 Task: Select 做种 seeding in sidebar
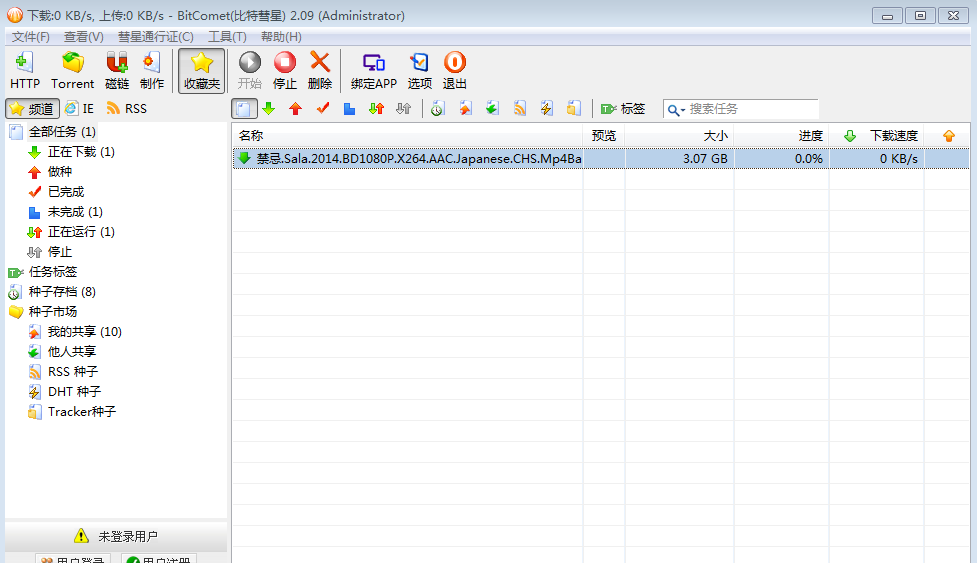click(x=60, y=171)
